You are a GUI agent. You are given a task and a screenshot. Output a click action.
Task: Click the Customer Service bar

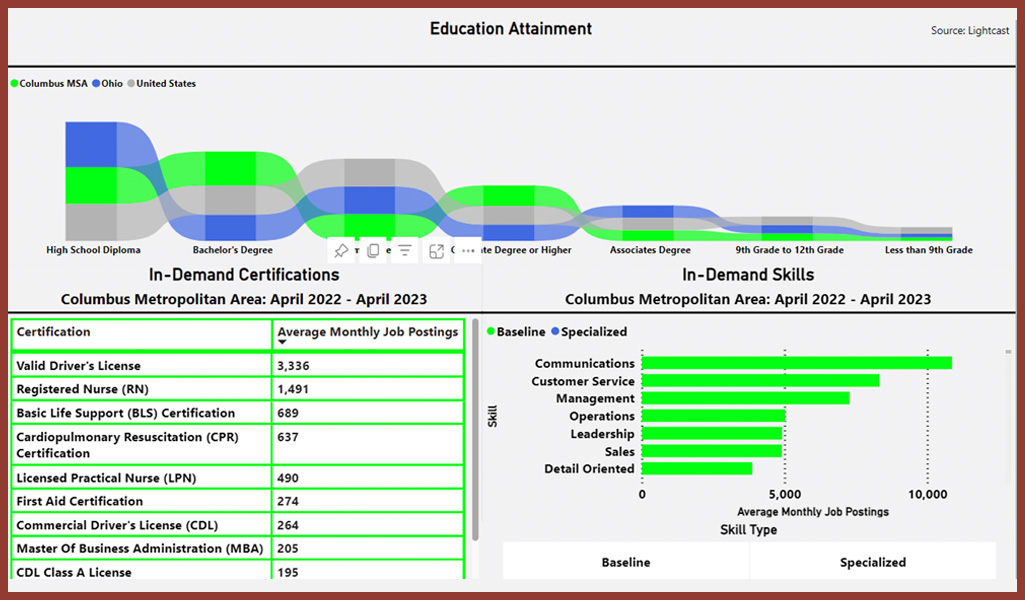(761, 380)
